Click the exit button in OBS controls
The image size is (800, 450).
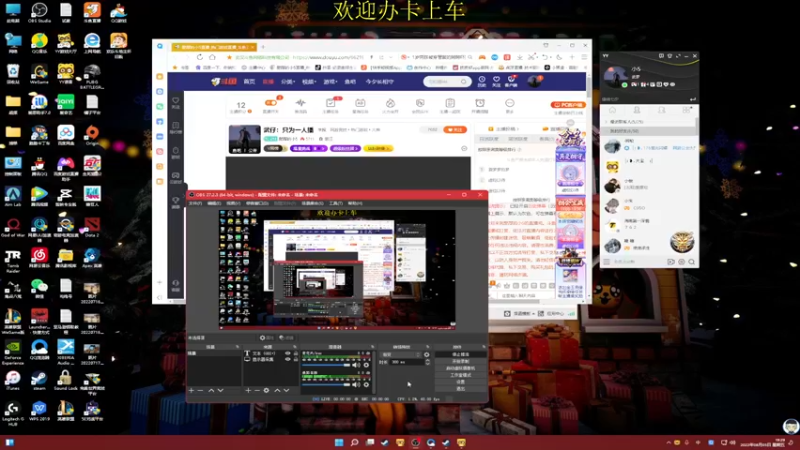(x=461, y=389)
